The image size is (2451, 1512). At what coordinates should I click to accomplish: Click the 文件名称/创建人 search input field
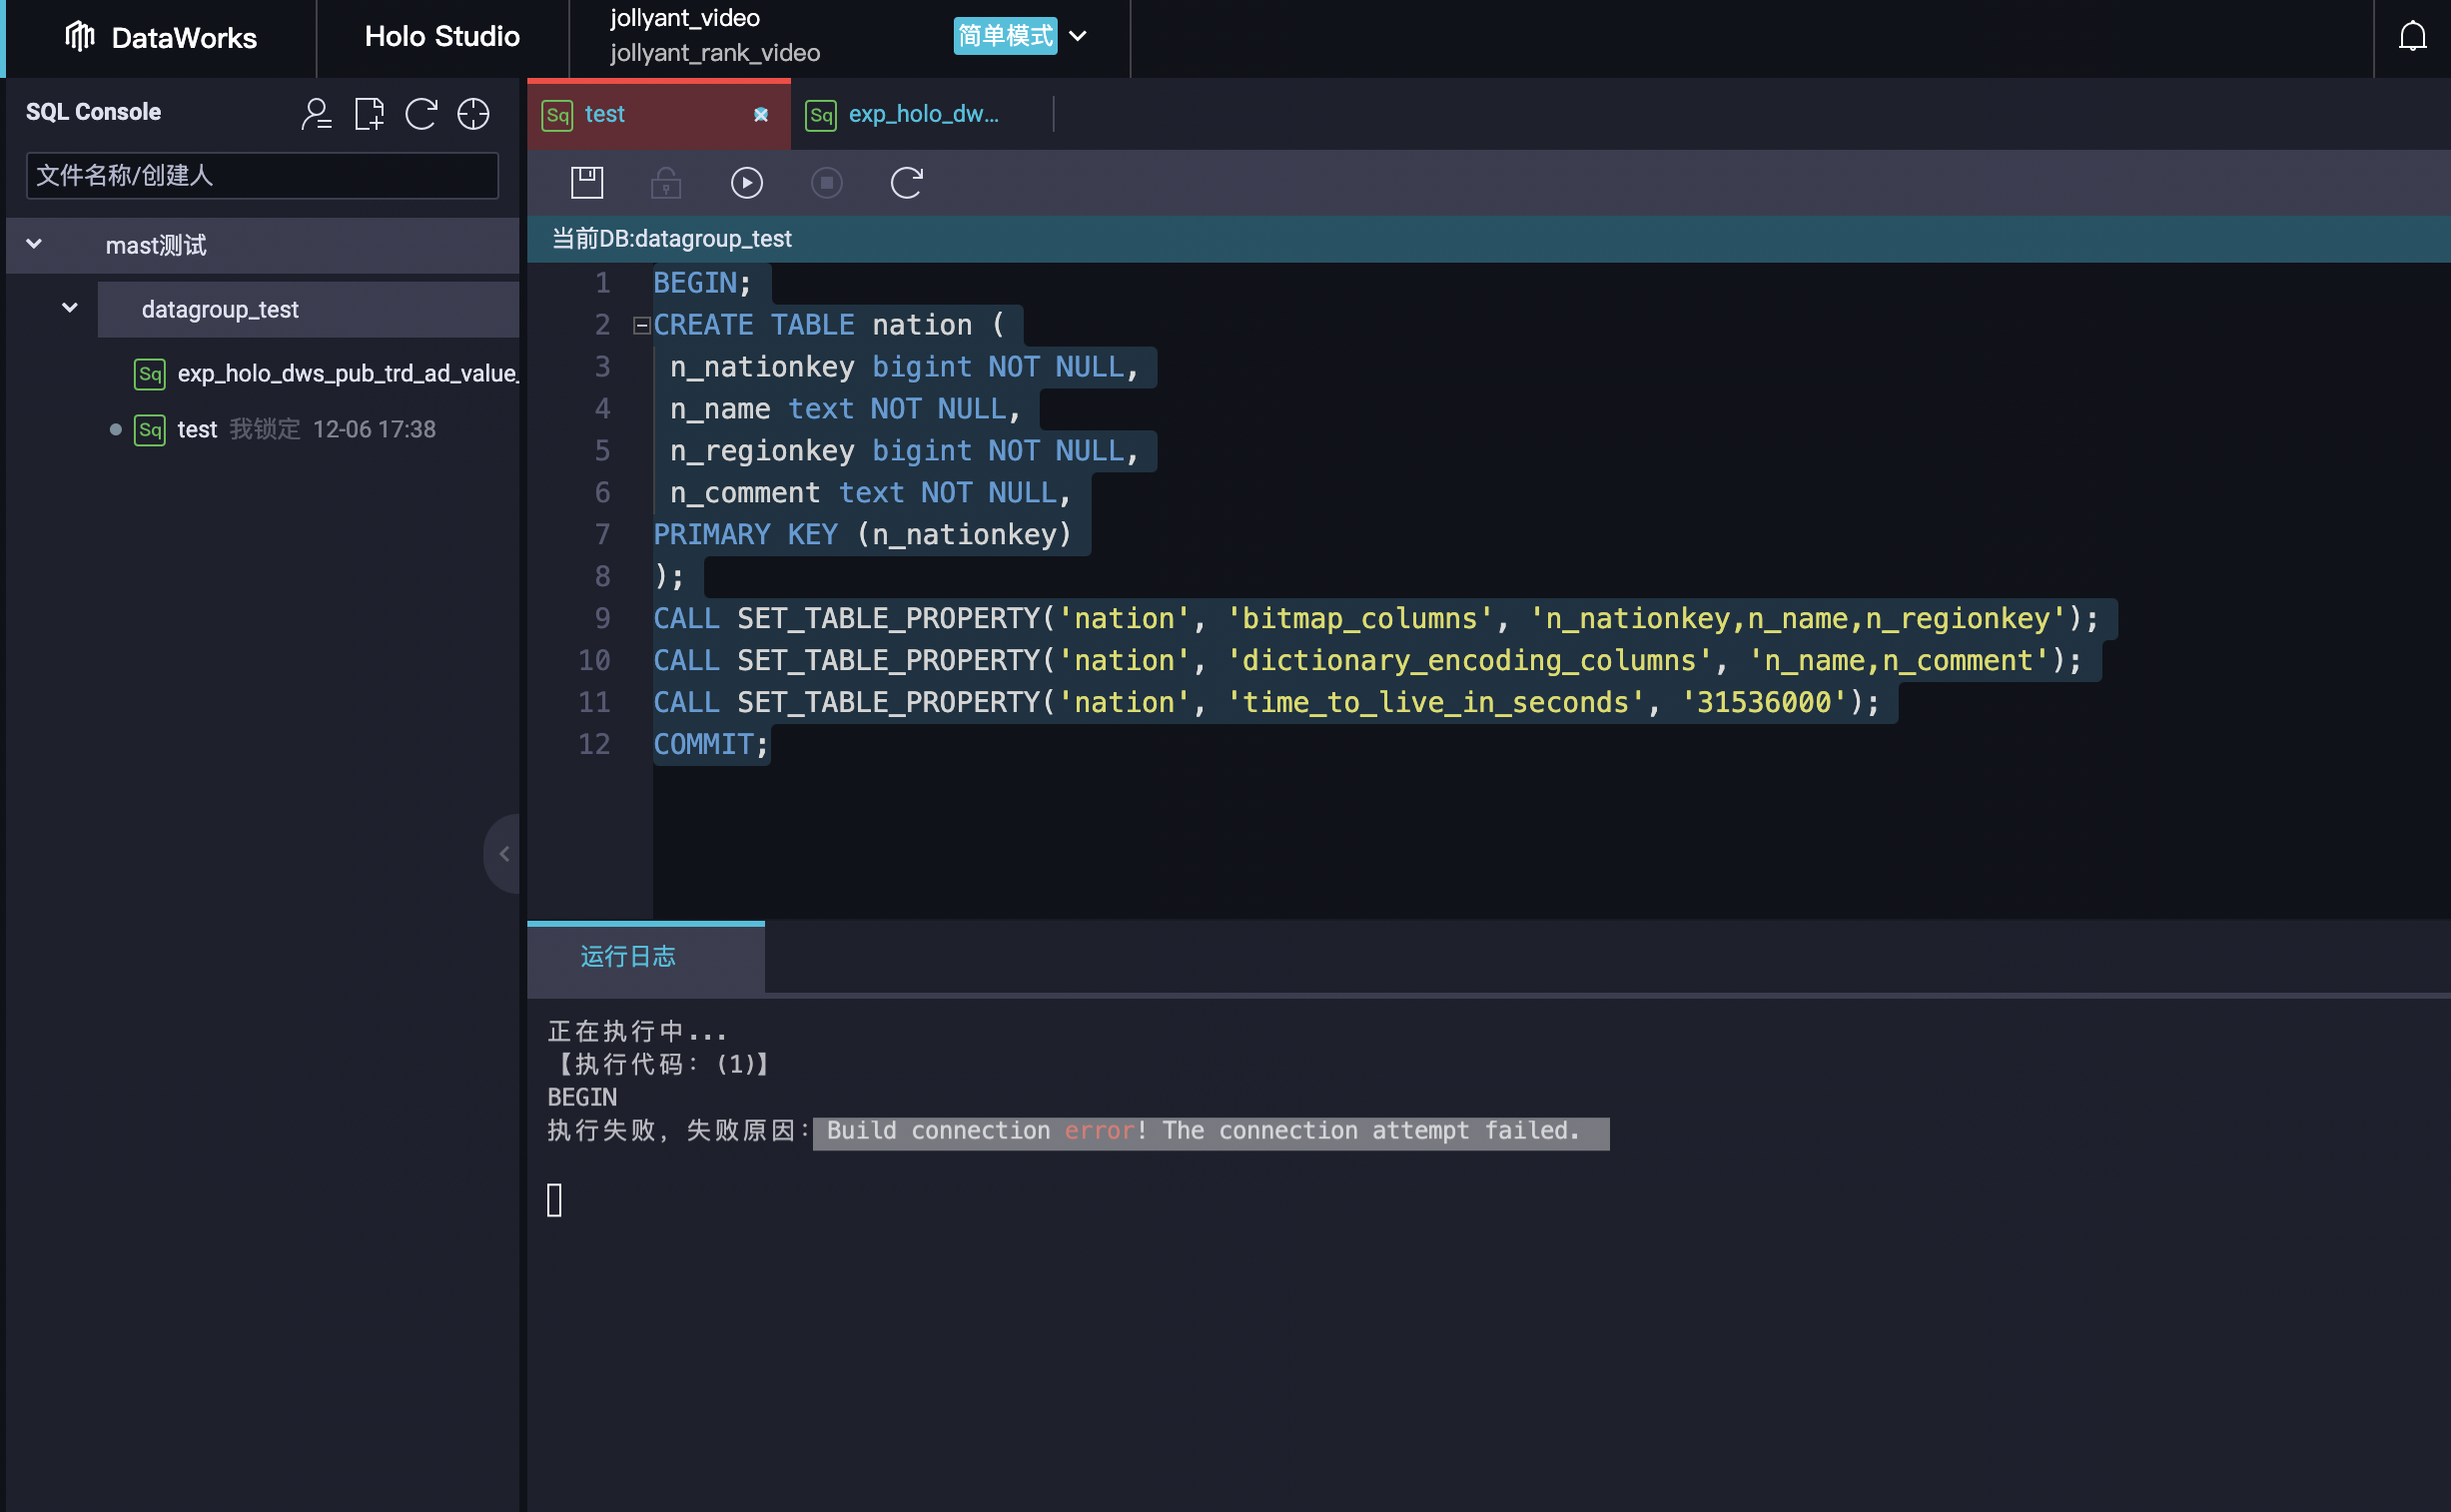click(263, 173)
